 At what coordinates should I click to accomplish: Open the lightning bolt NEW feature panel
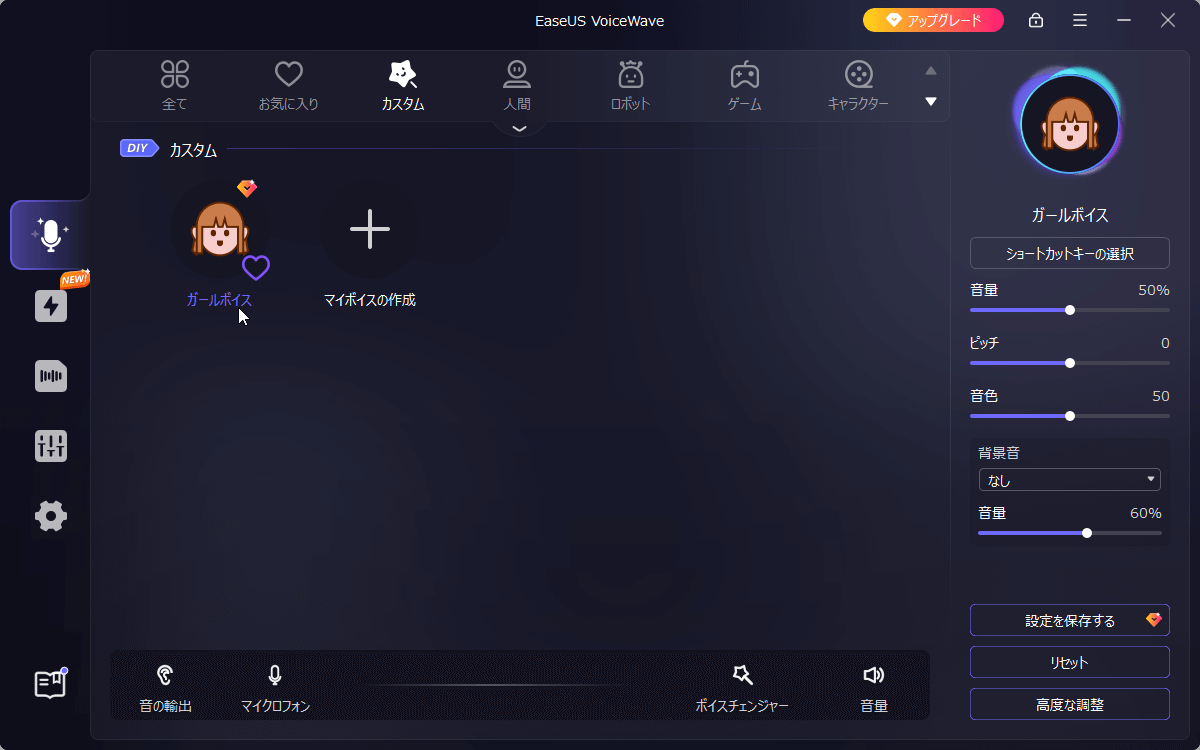point(51,306)
